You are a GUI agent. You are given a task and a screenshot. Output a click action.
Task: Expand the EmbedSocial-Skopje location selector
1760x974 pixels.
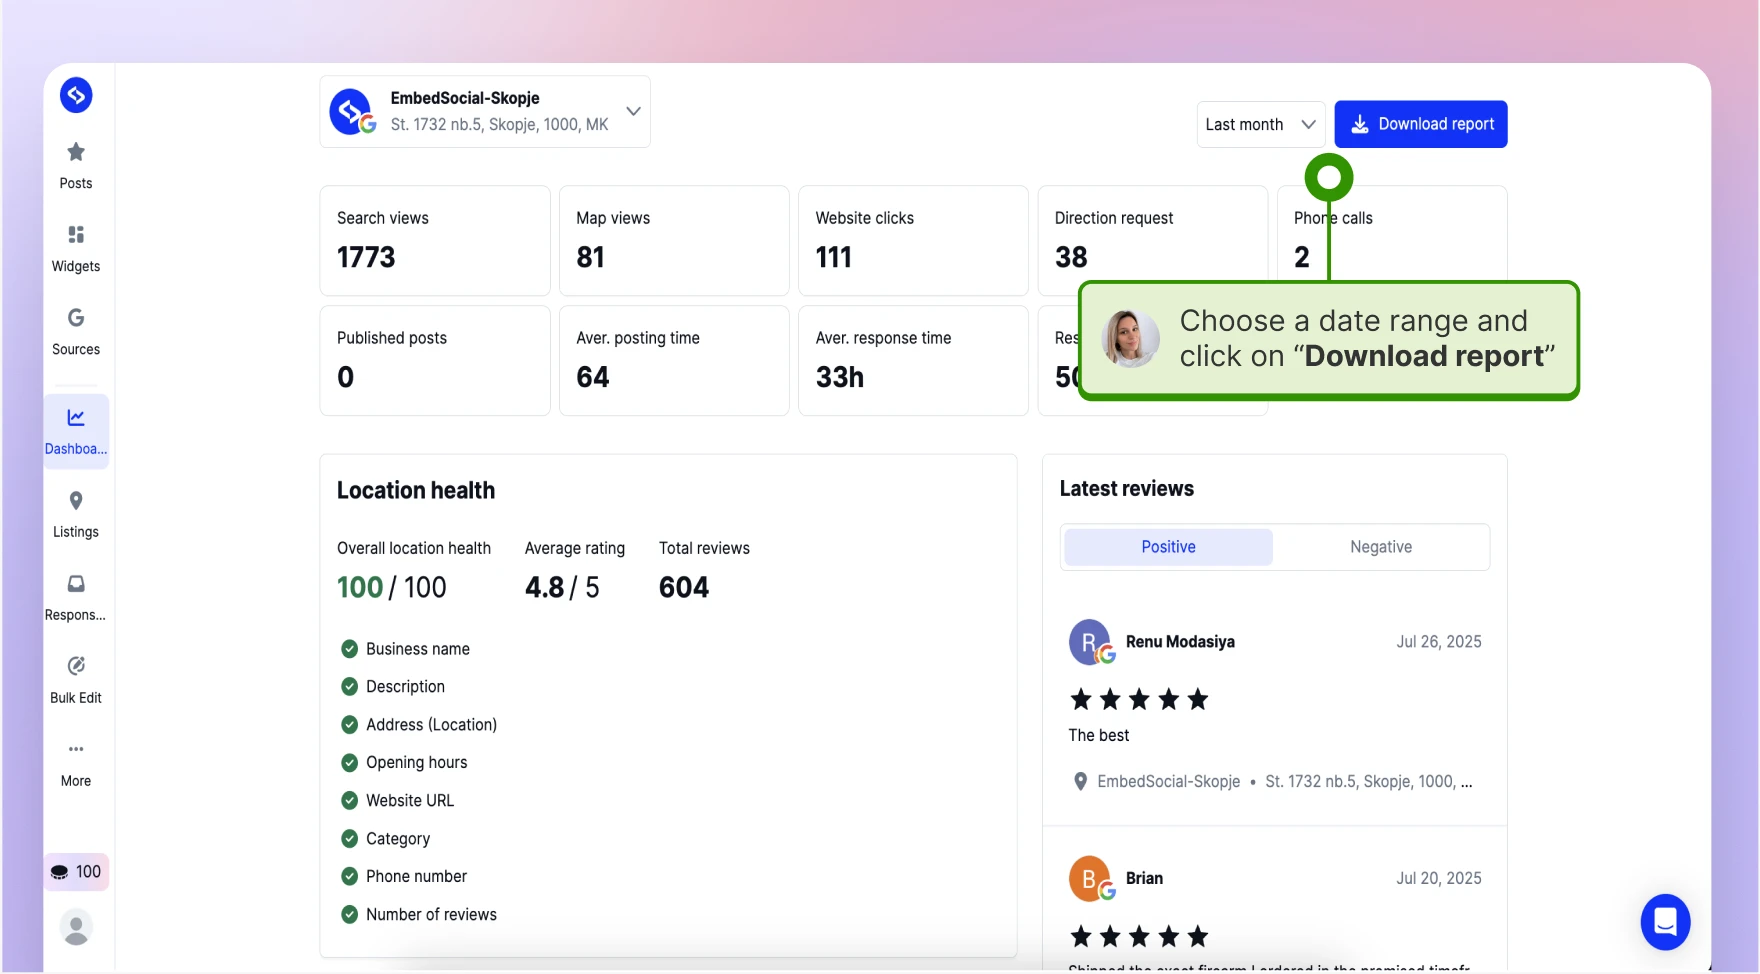pyautogui.click(x=485, y=112)
